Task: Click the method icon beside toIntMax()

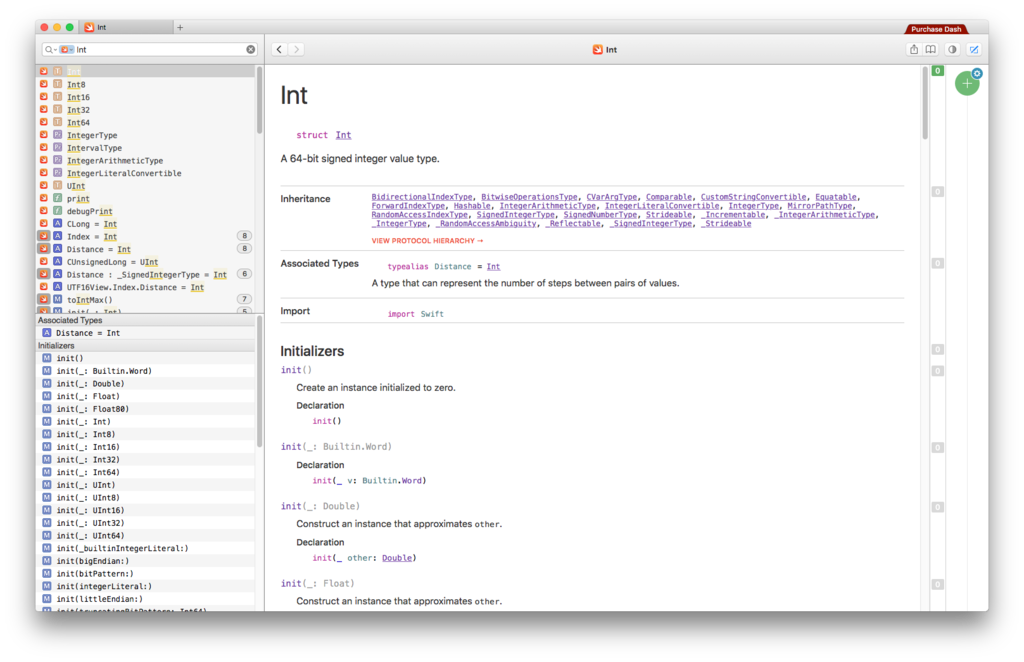Action: click(57, 300)
